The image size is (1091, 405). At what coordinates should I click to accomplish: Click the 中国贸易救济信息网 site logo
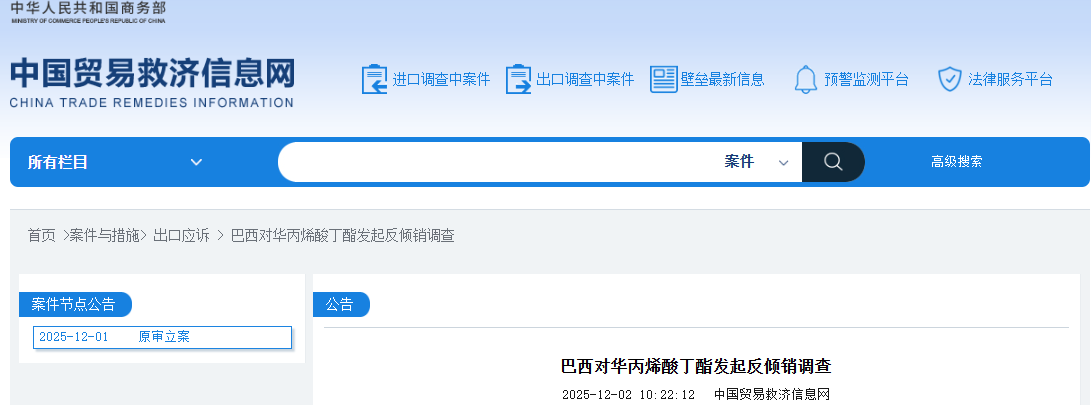click(x=152, y=82)
